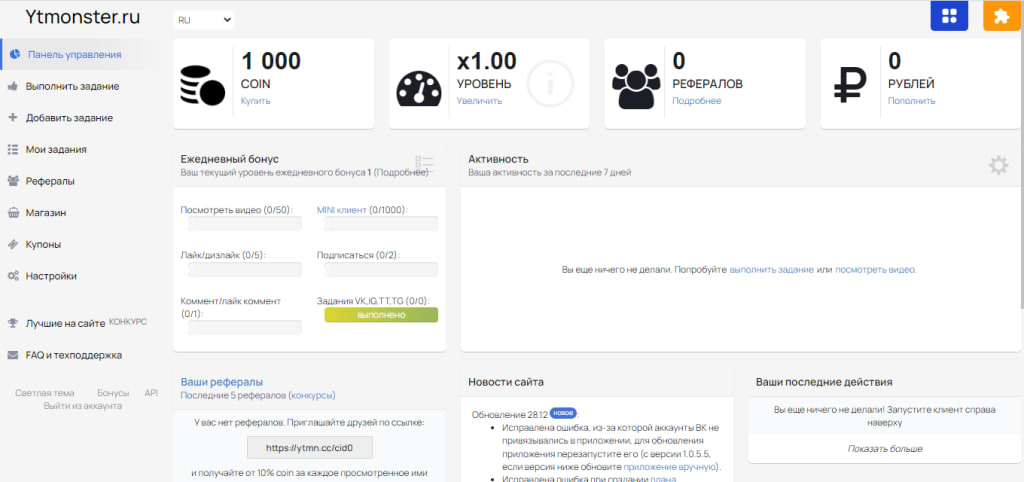Select Добавить задание in sidebar
This screenshot has width=1024, height=482.
(69, 118)
